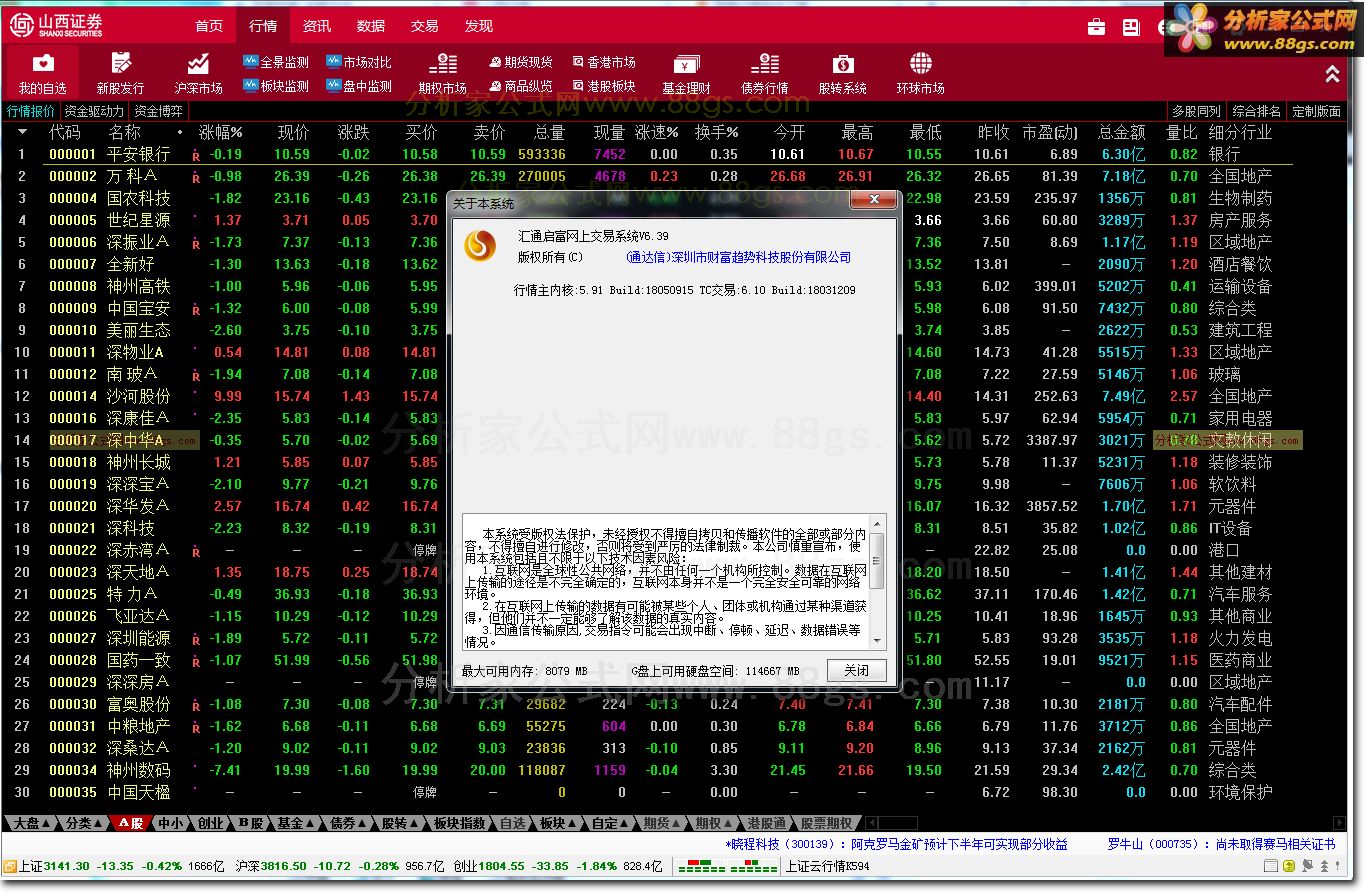Open 新股发行 new IPO icon

click(120, 74)
